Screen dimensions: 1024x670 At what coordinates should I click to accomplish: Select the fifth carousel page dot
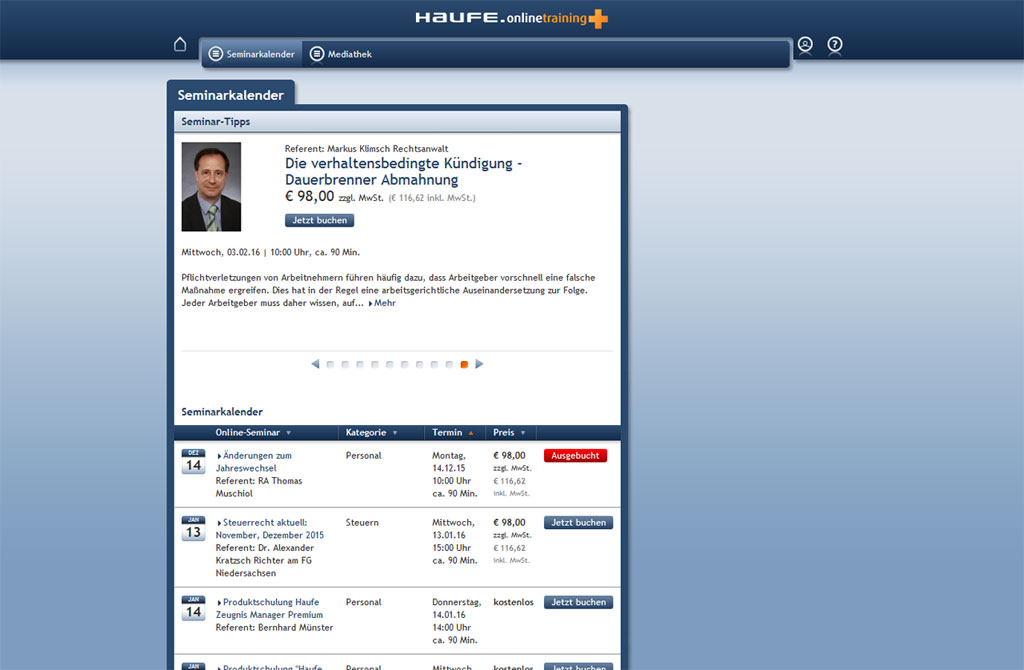pos(390,364)
